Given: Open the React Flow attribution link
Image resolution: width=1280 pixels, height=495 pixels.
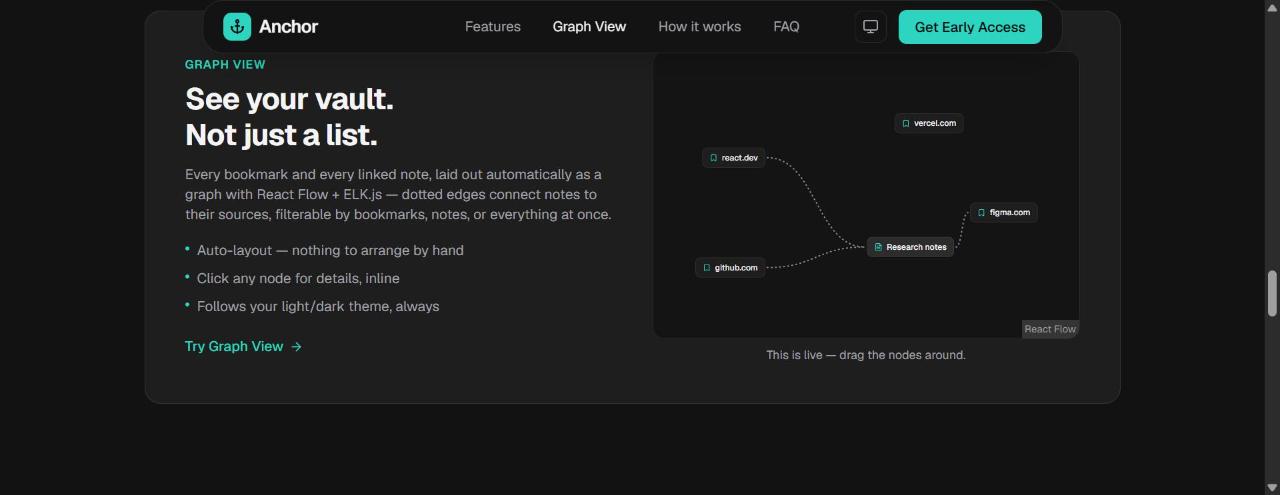Looking at the screenshot, I should point(1050,329).
